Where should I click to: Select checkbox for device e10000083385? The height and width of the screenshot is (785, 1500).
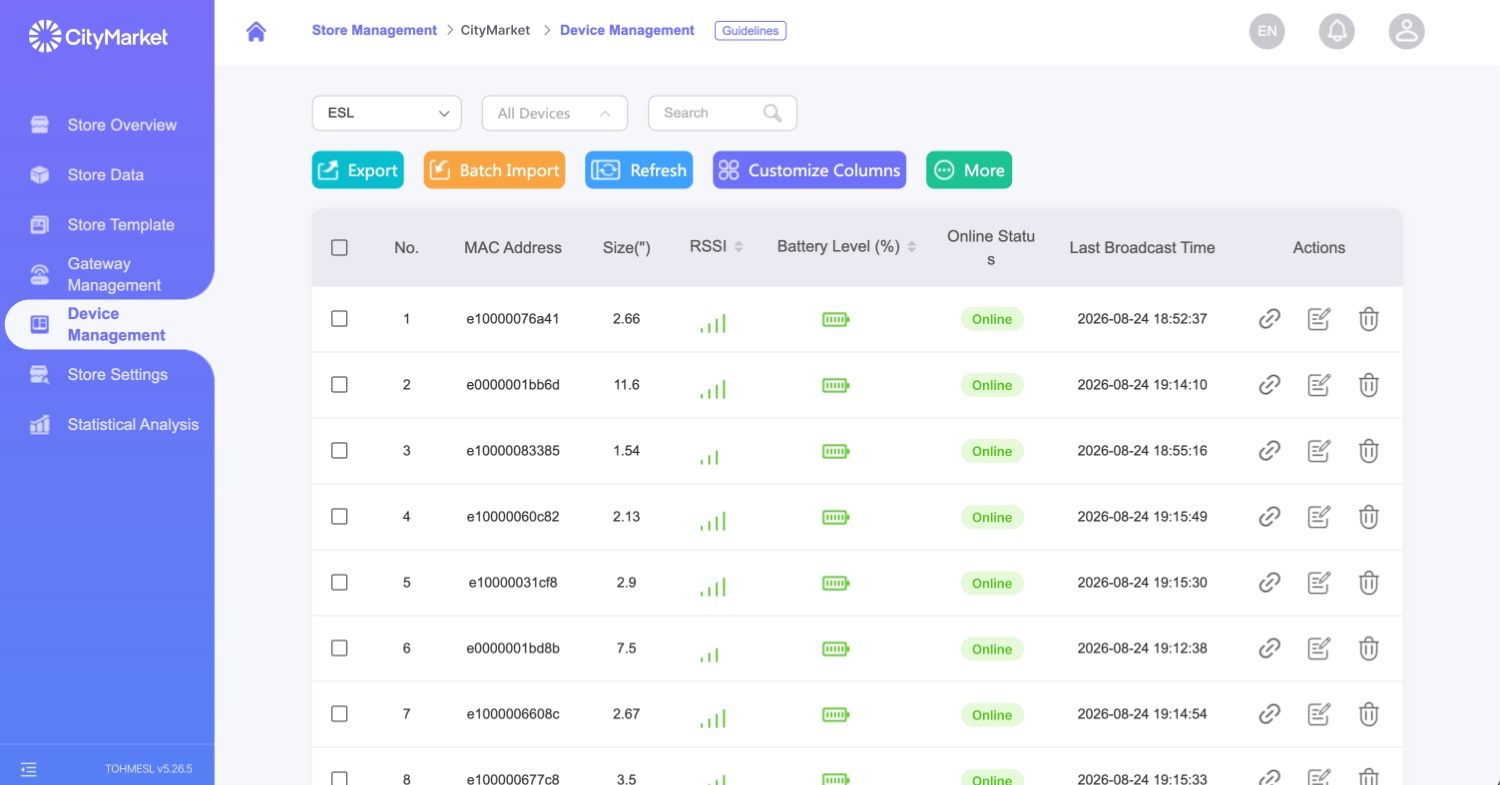point(339,451)
